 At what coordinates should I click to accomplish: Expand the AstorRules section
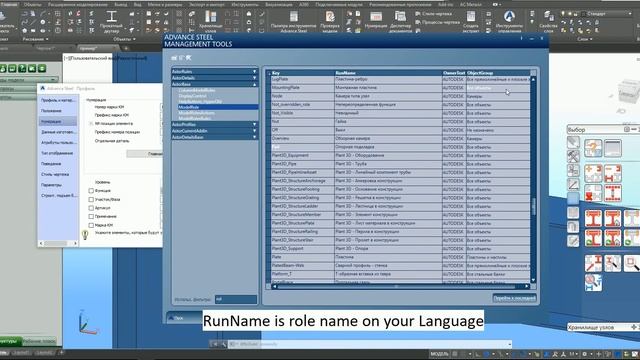pyautogui.click(x=215, y=71)
